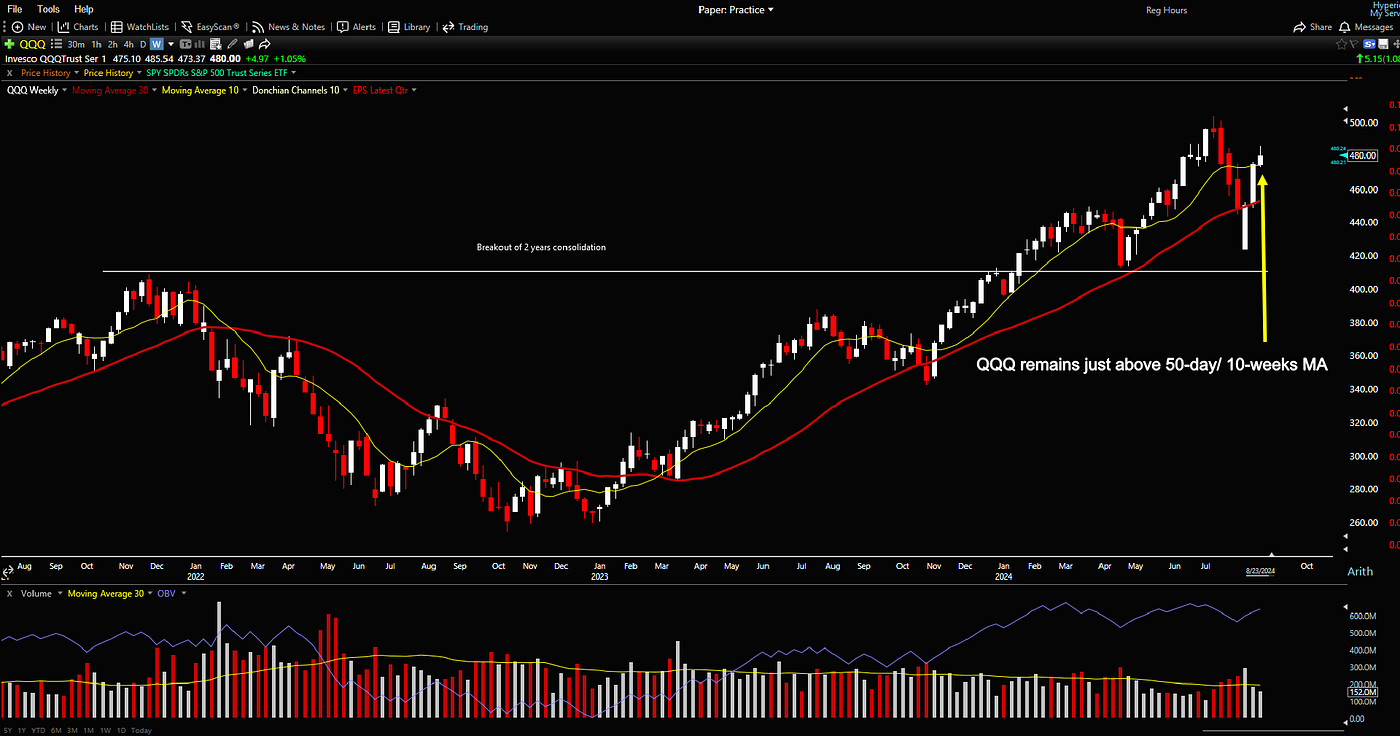Screen dimensions: 1400x736
Task: Switch to the 4h time frame
Action: (129, 44)
